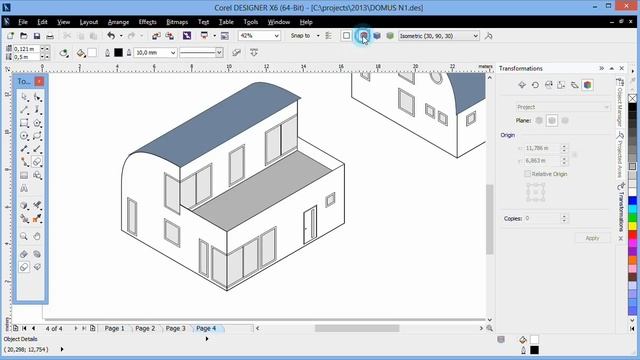Collapse the Transformations docker with double chevron
Screen dimensions: 640x360
pyautogui.click(x=602, y=68)
